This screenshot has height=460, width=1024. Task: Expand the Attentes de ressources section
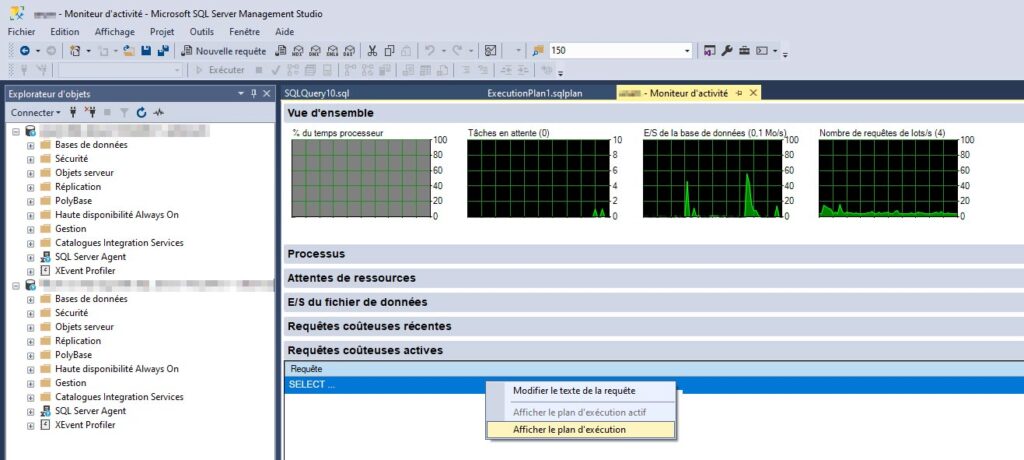pyautogui.click(x=654, y=278)
